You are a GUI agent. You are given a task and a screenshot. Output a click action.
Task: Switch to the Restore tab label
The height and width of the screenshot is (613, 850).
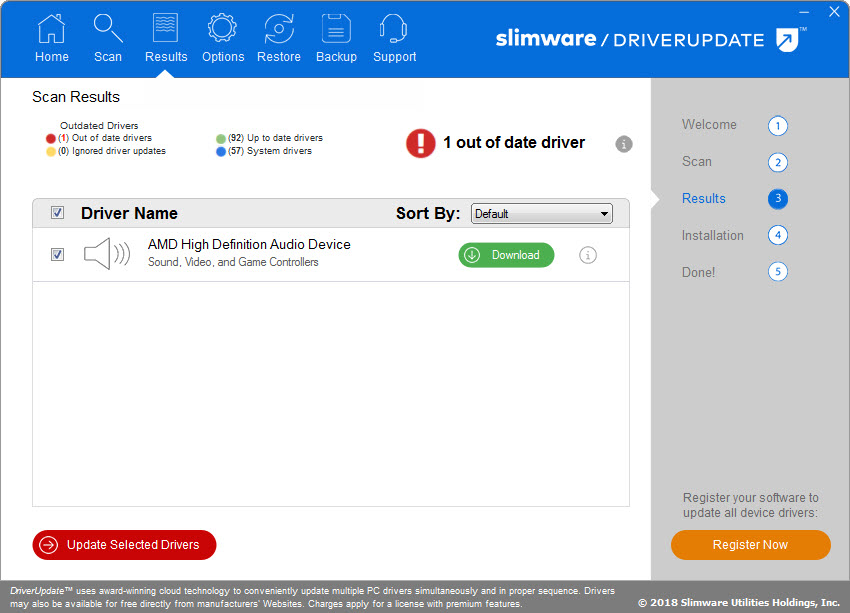[279, 57]
